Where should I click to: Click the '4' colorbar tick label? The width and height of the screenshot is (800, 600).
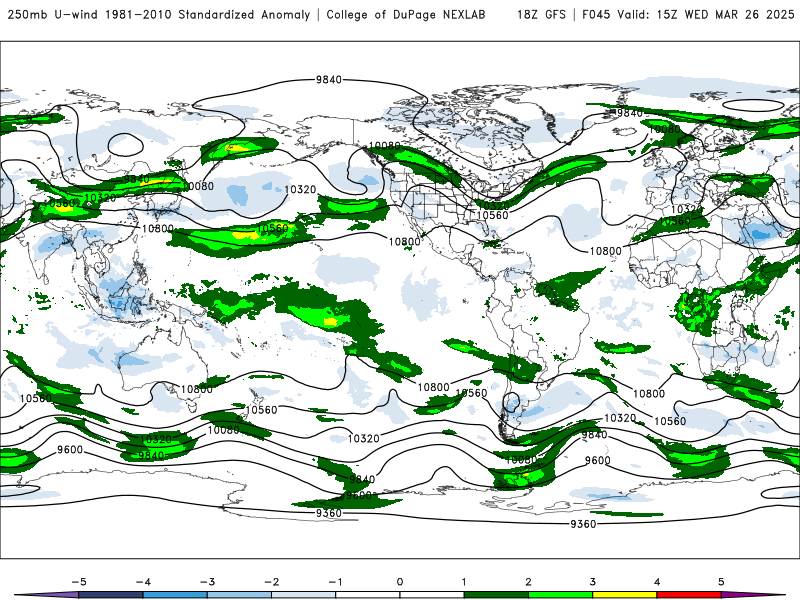coord(657,582)
